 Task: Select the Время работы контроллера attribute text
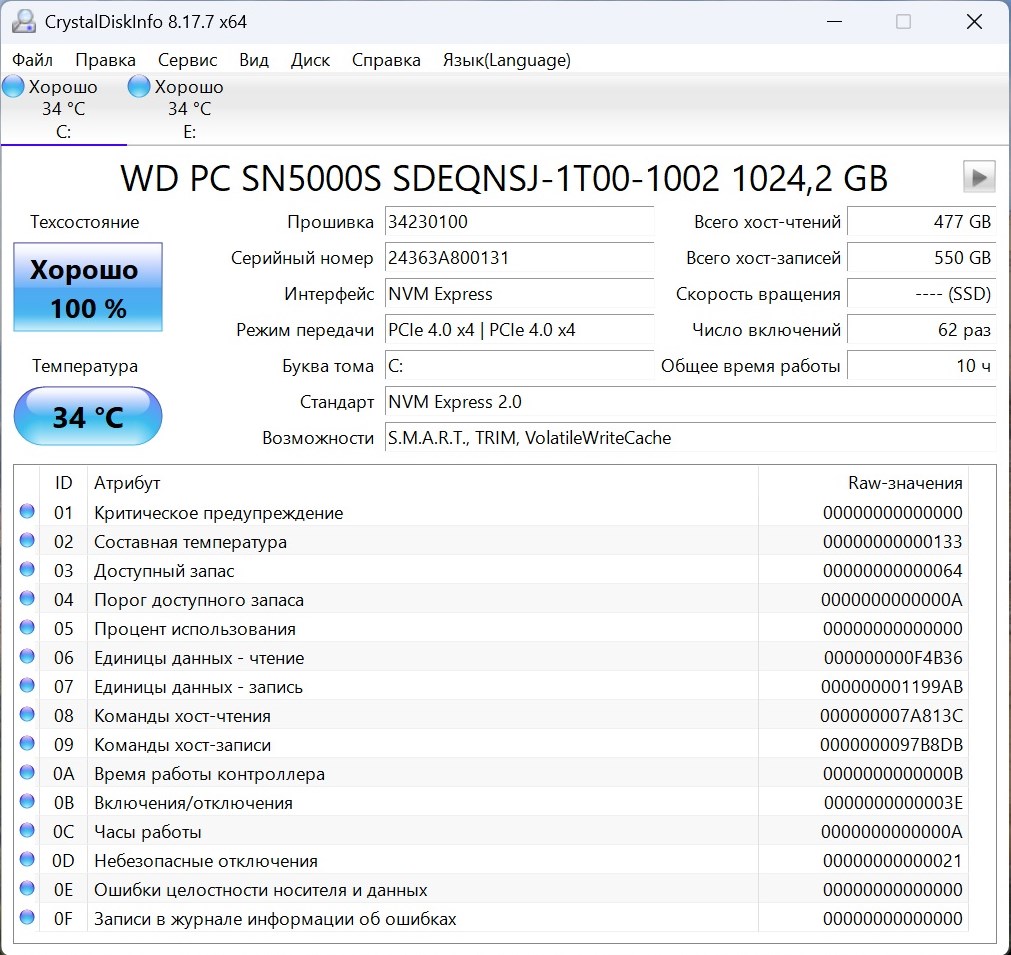point(210,774)
